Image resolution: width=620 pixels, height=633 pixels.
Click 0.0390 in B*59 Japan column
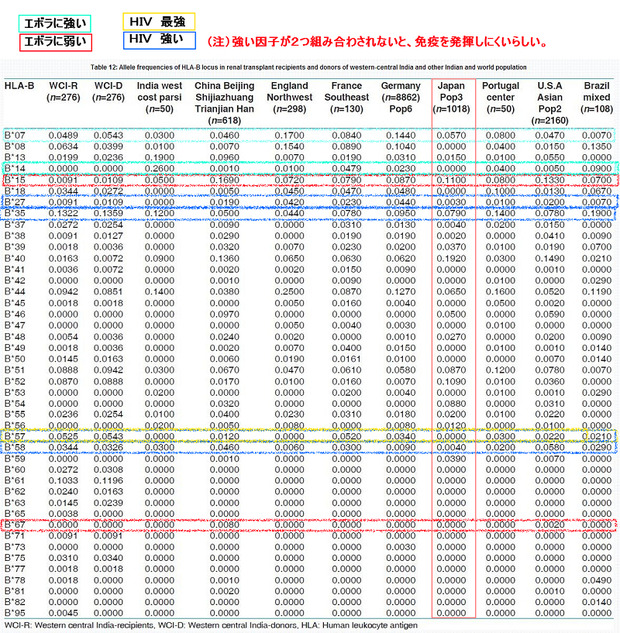tap(451, 459)
